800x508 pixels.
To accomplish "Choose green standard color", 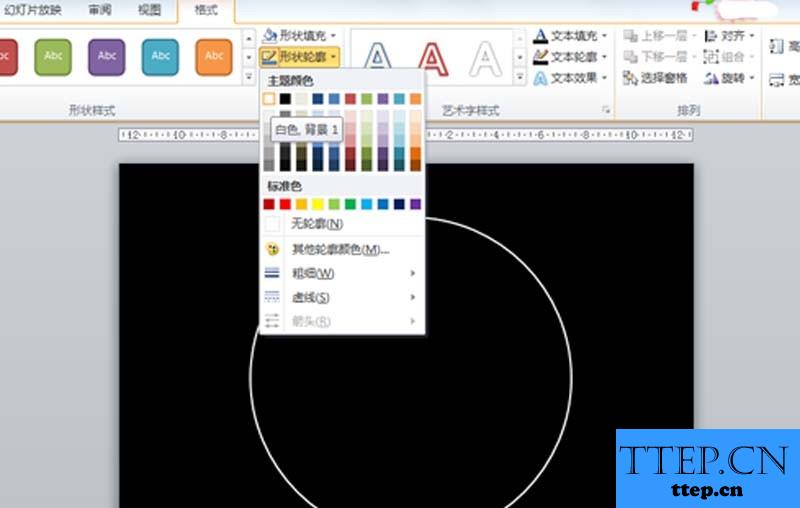I will 351,204.
